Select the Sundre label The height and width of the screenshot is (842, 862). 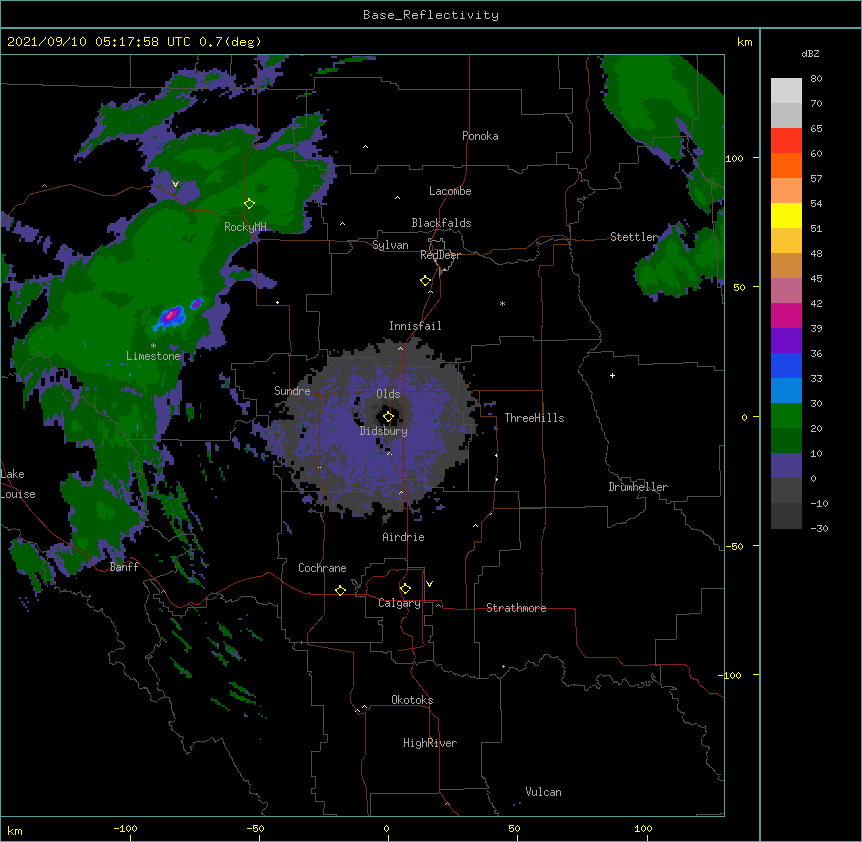[x=292, y=391]
